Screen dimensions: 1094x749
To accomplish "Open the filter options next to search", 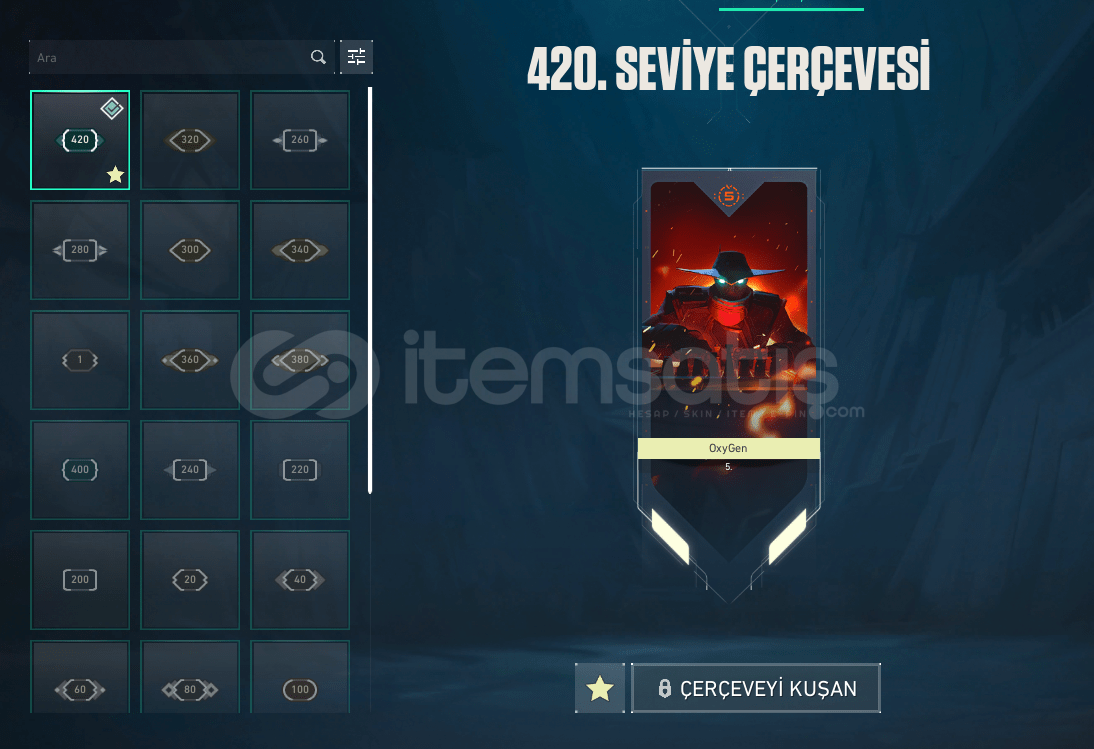I will coord(357,57).
